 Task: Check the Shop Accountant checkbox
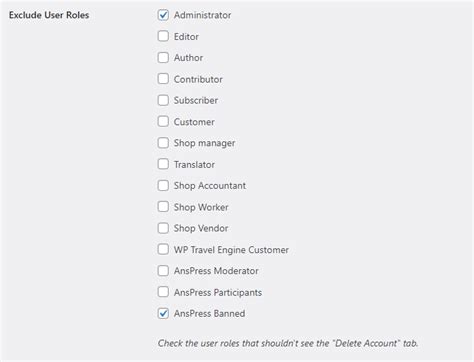click(163, 185)
